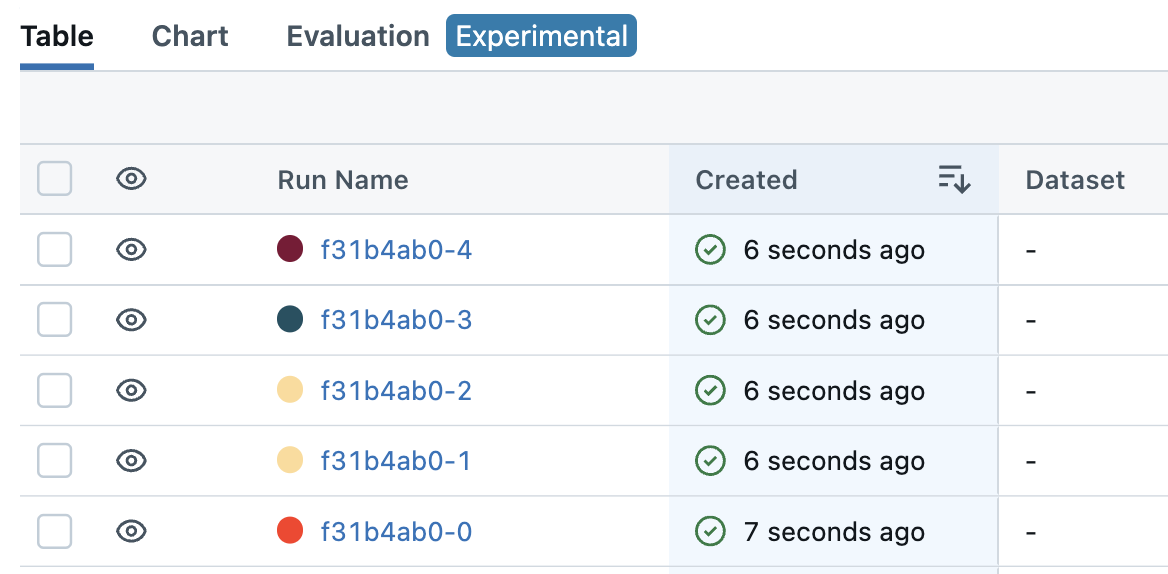Screen dimensions: 1168x574
Task: Check the box for run f31b4ab0-4
Action: (54, 249)
